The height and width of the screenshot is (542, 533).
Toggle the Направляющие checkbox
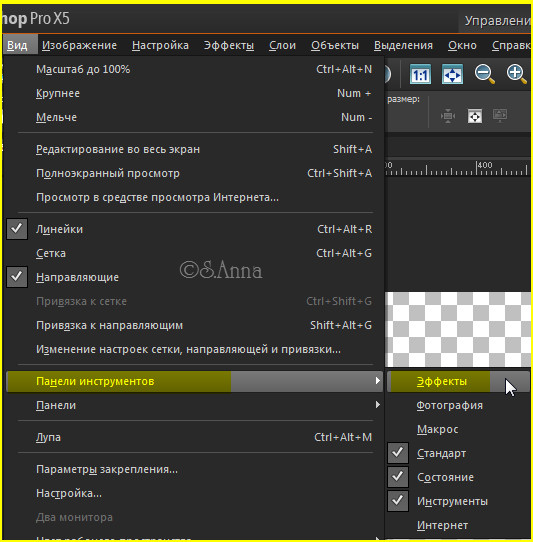coord(17,277)
